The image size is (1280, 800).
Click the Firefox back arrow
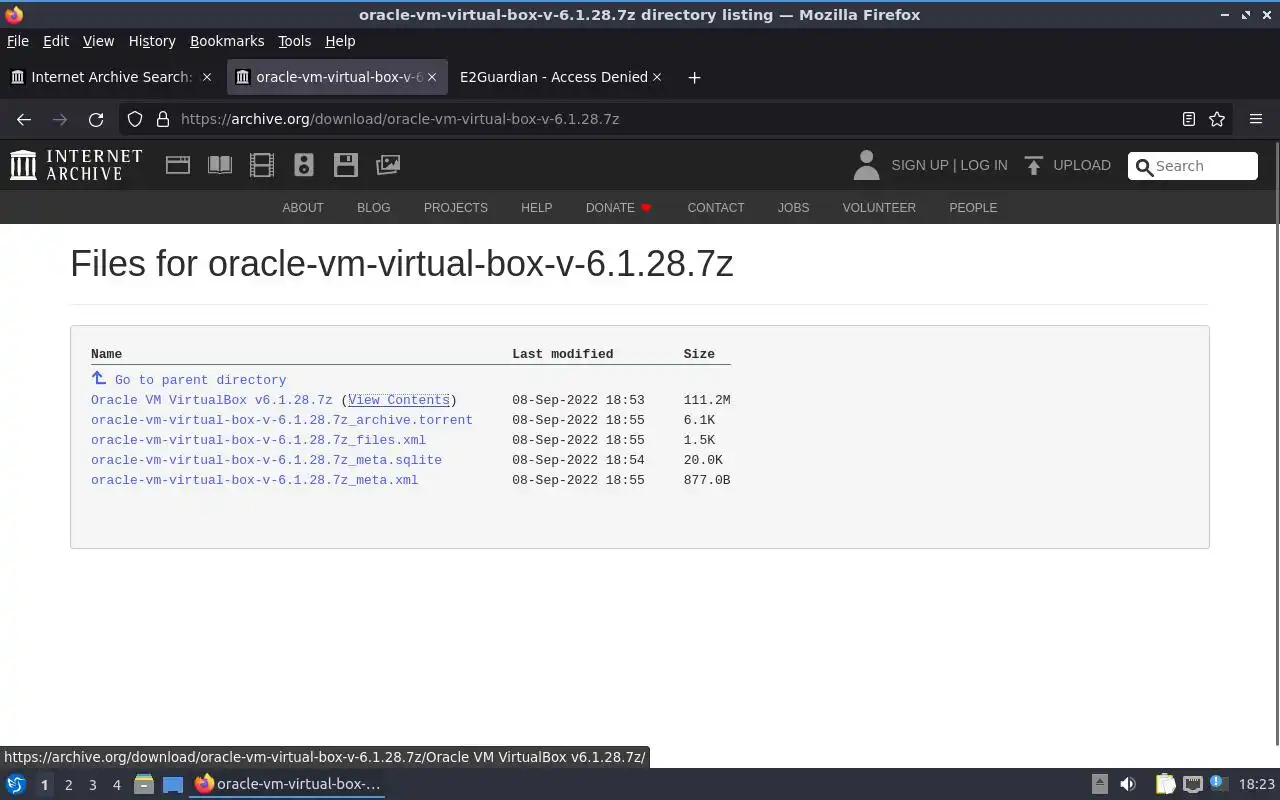pyautogui.click(x=24, y=119)
